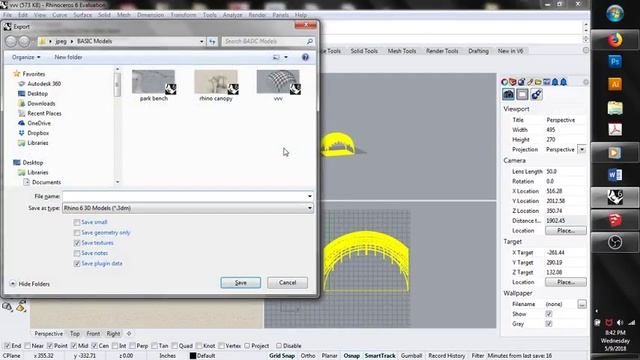Select the park bench file thumbnail

[x=153, y=86]
